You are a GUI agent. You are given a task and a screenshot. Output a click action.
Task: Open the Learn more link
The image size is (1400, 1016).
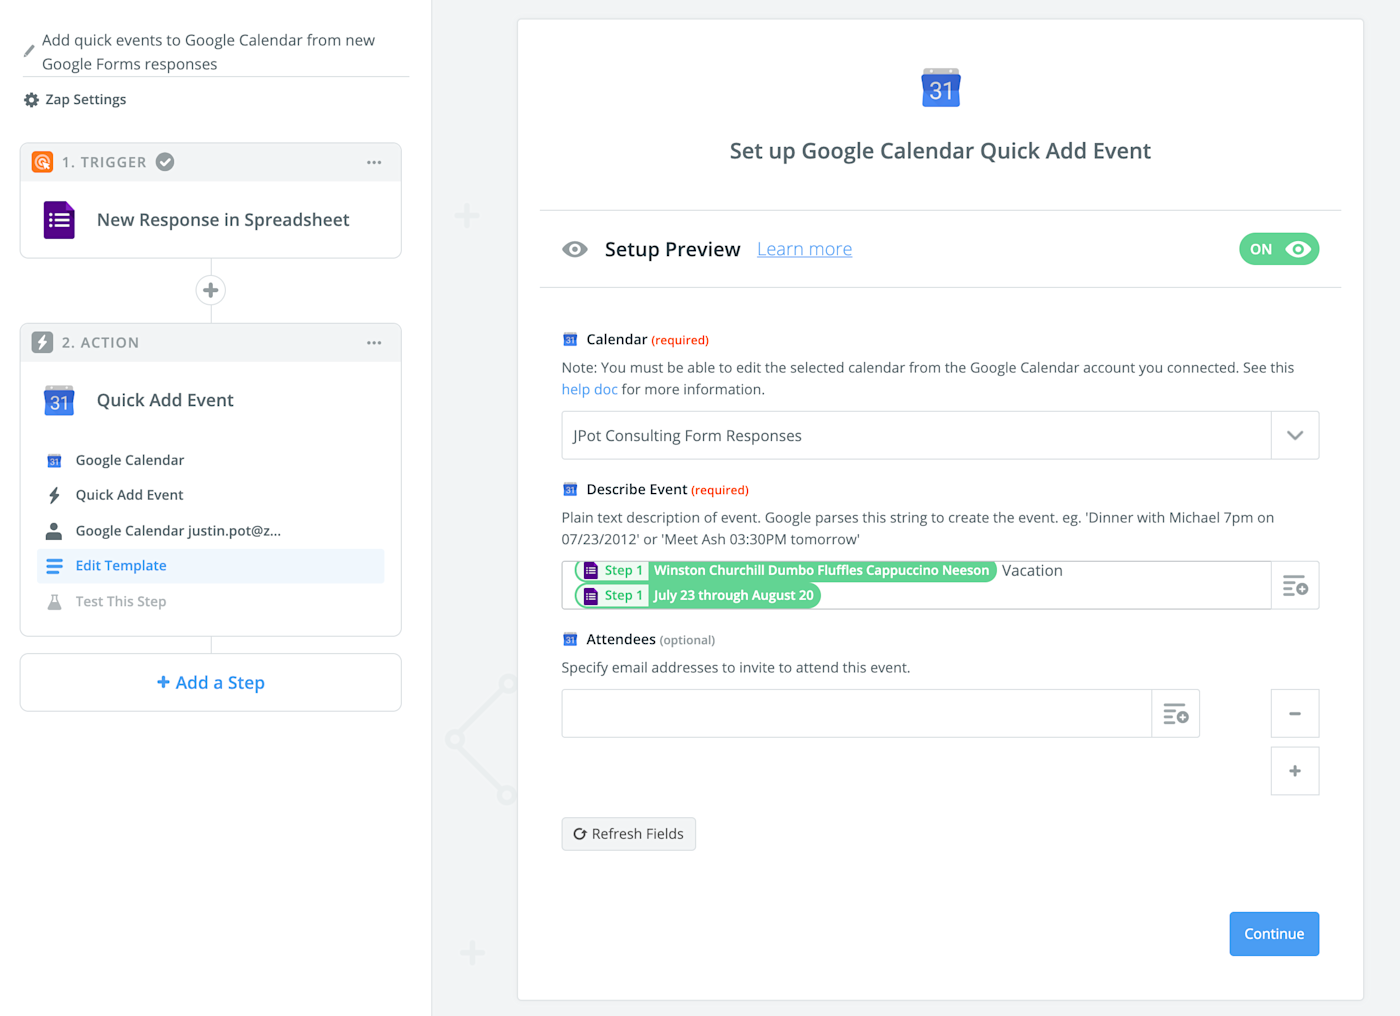pyautogui.click(x=804, y=249)
